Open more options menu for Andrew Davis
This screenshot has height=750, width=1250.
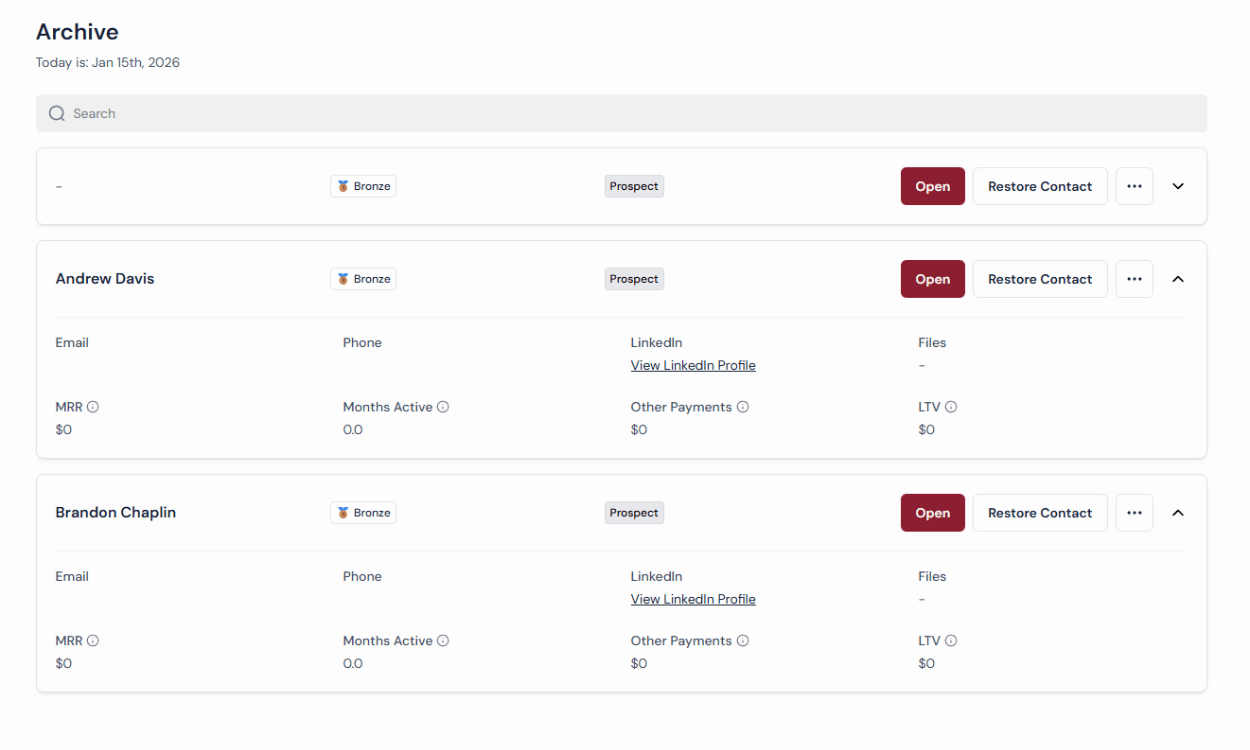[1134, 279]
